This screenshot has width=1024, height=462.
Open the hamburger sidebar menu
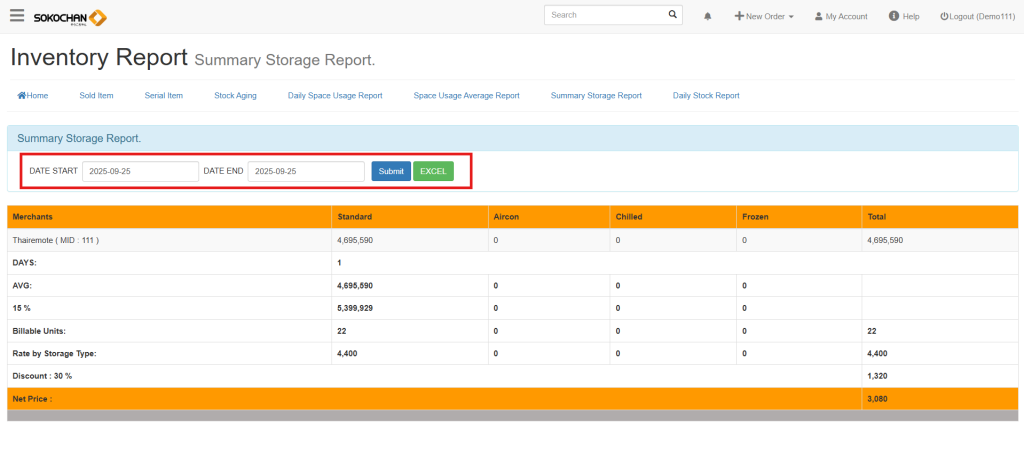coord(17,16)
